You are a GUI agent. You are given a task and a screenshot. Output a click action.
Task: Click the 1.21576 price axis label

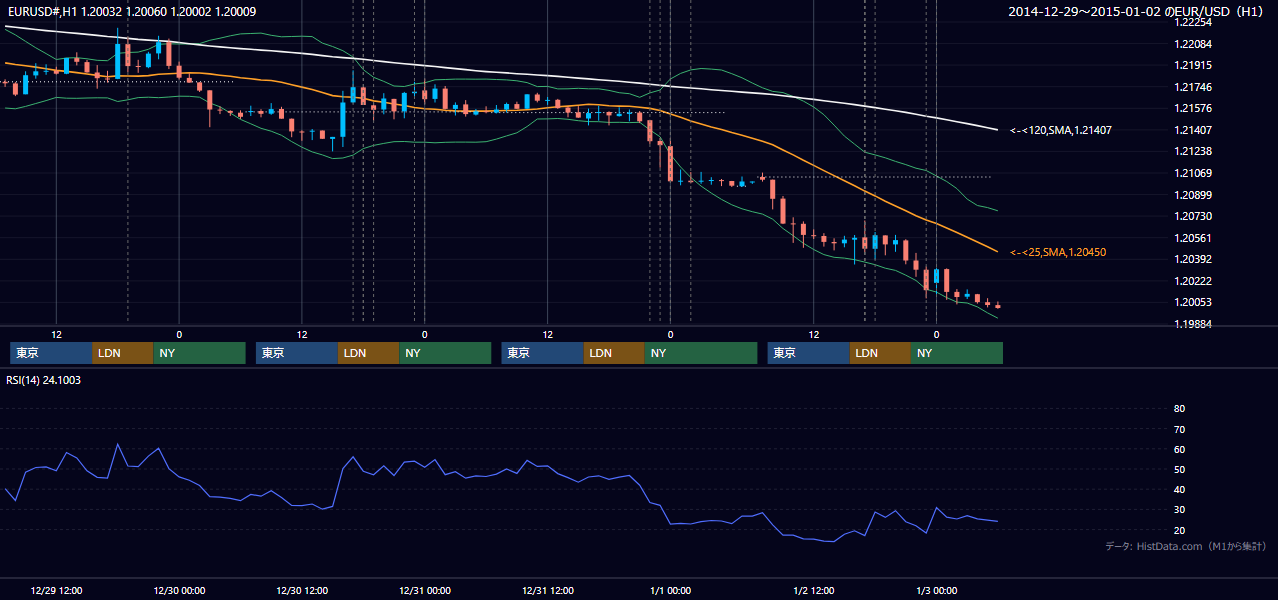pos(1193,108)
